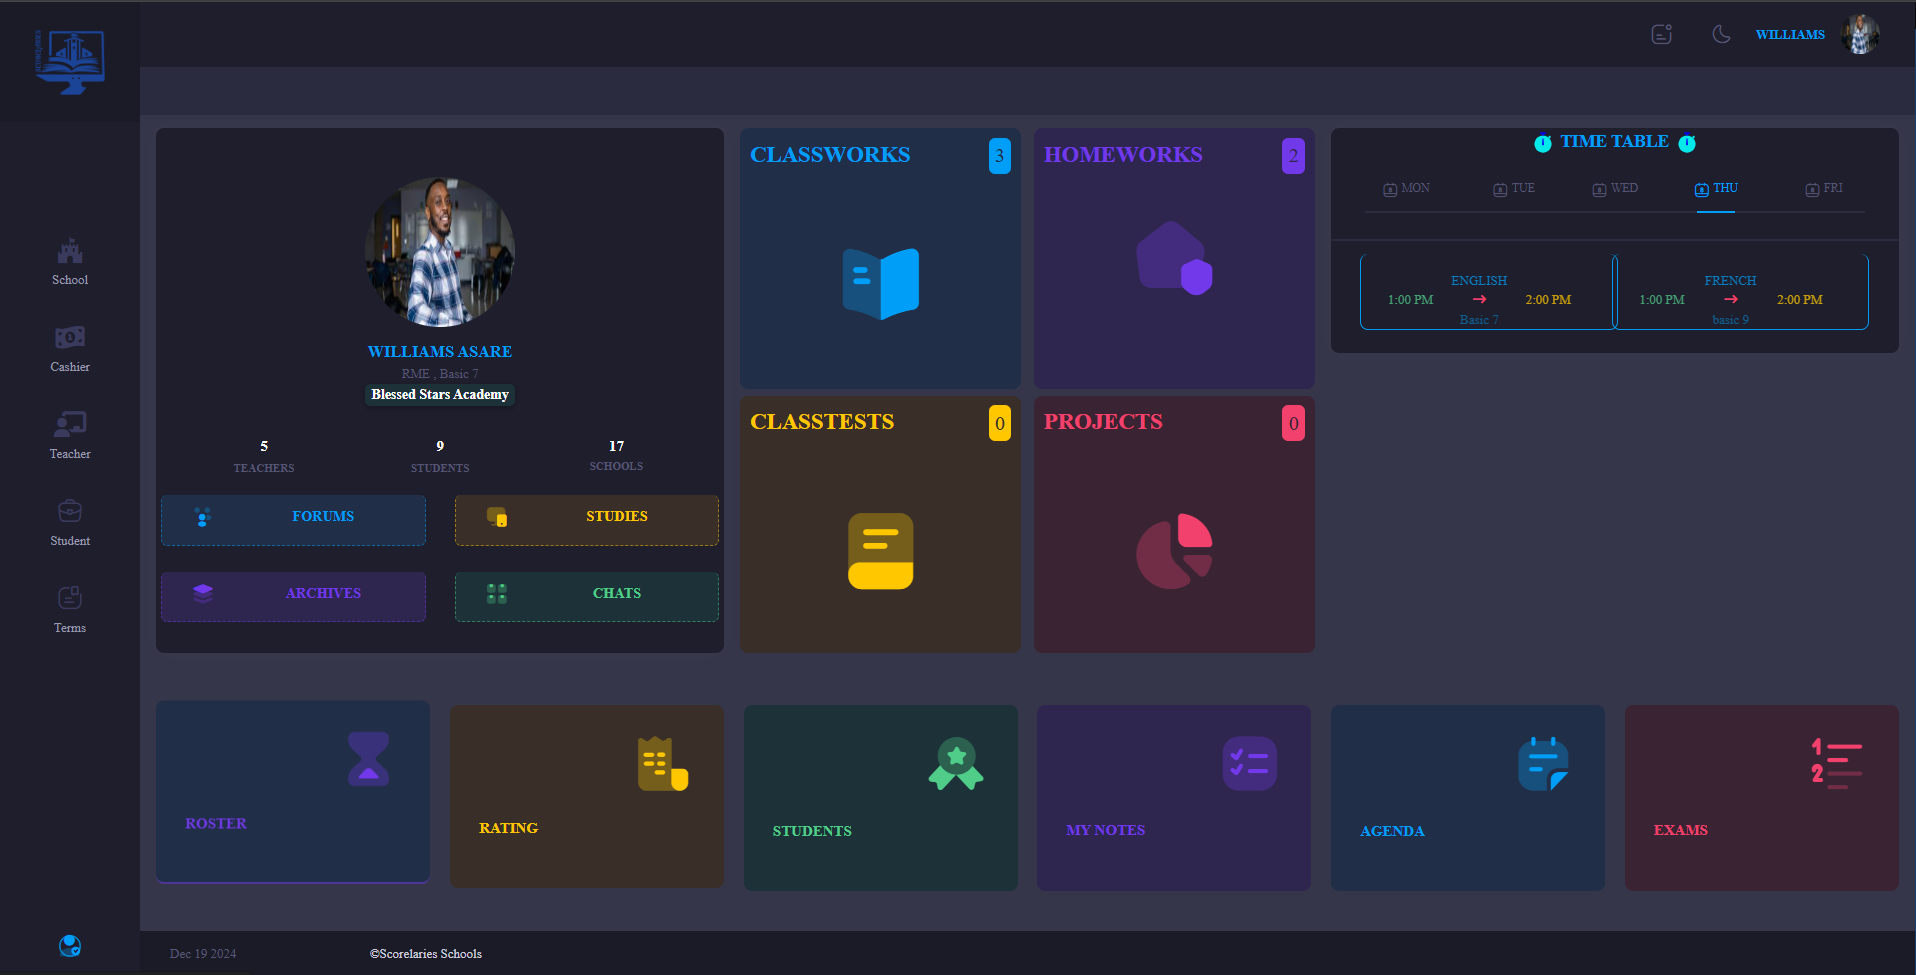The width and height of the screenshot is (1916, 975).
Task: Click the ARCHIVES button
Action: point(293,596)
